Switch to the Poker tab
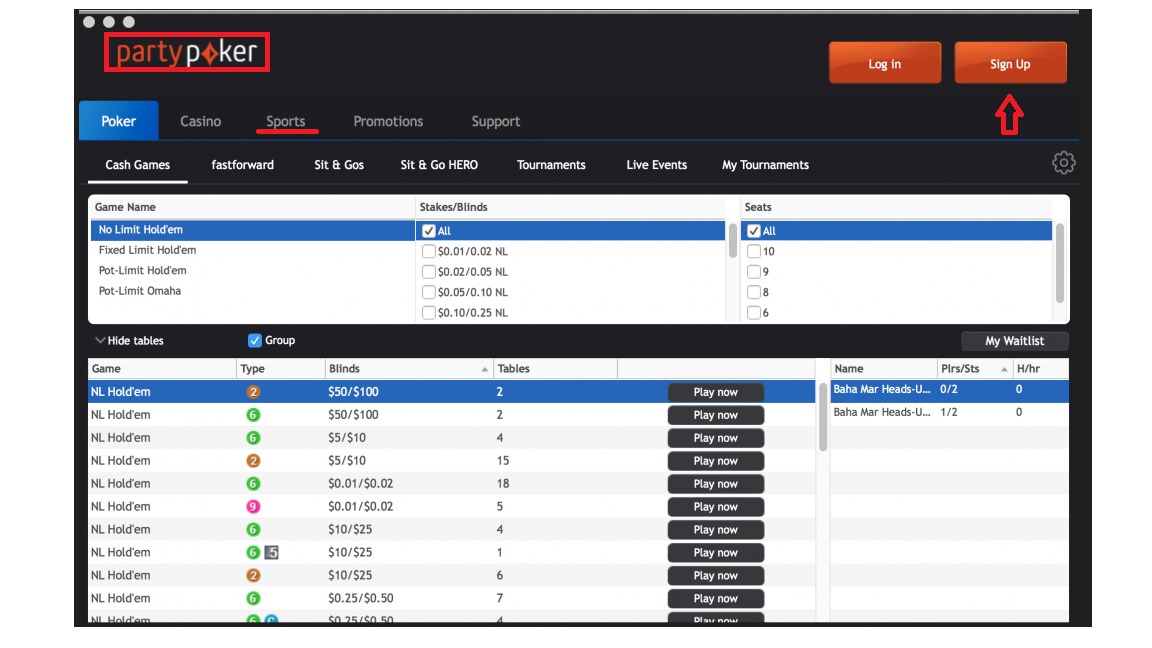The width and height of the screenshot is (1152, 648). (118, 120)
